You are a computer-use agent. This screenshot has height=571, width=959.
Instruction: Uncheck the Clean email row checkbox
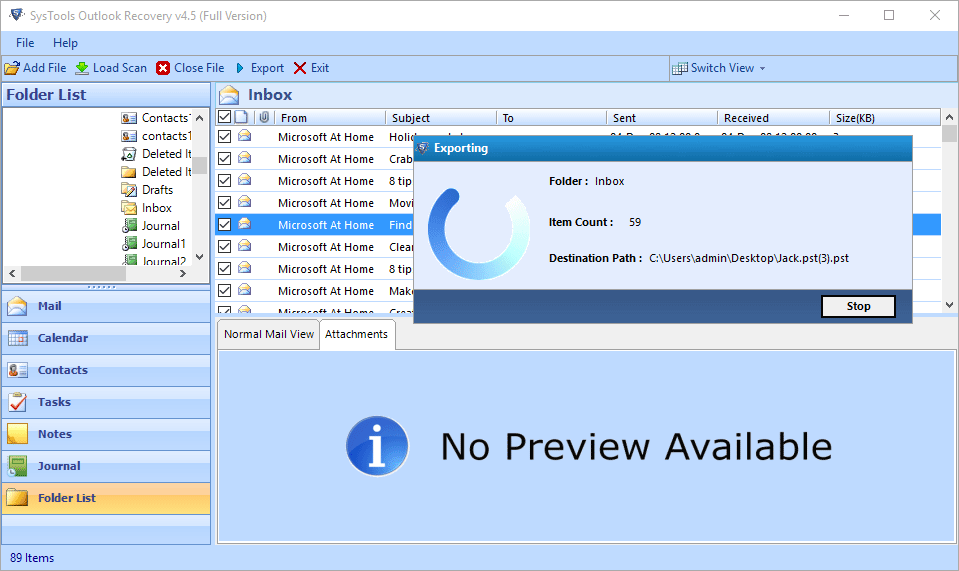point(224,246)
